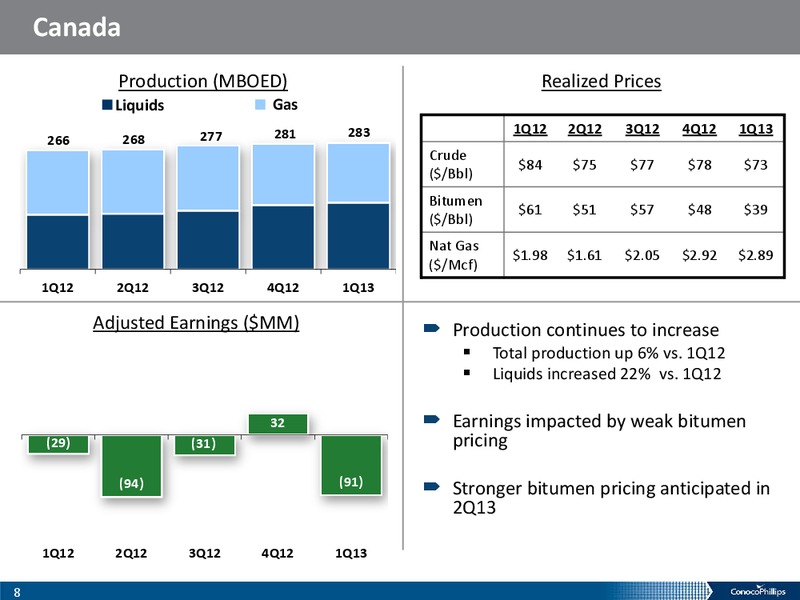Click the (29) earnings bar
Screen dimensions: 800x600
(58, 444)
